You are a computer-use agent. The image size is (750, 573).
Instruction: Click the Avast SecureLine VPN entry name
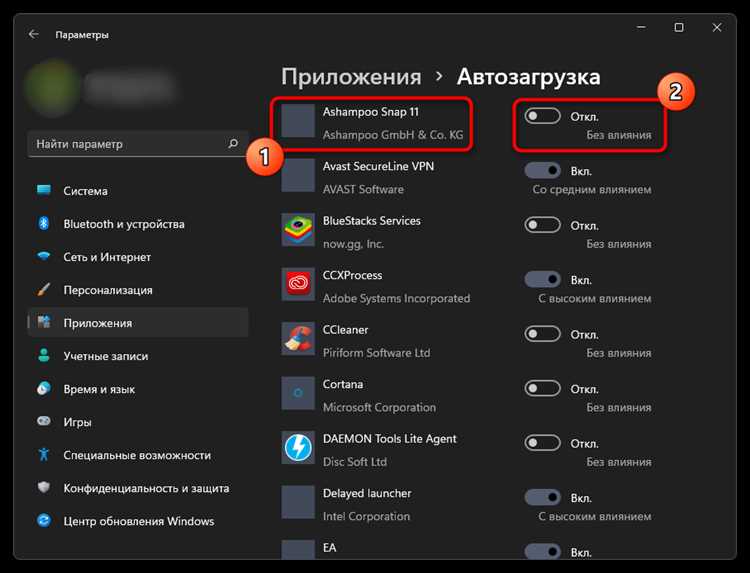click(378, 166)
